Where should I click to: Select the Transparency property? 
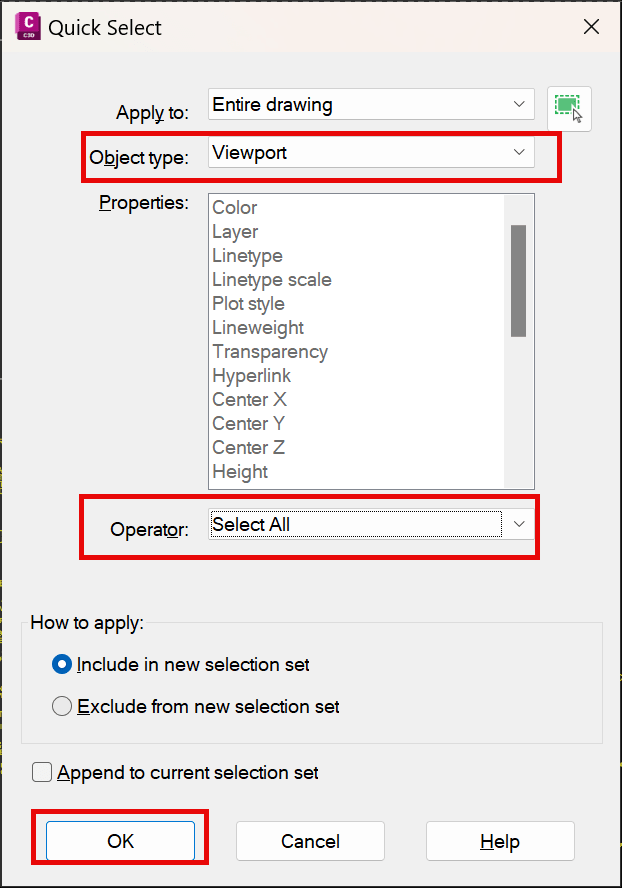[x=270, y=352]
